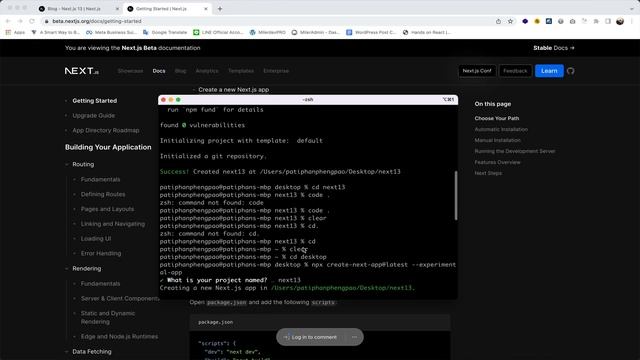
Task: Jump to Next Steps section
Action: (x=488, y=173)
